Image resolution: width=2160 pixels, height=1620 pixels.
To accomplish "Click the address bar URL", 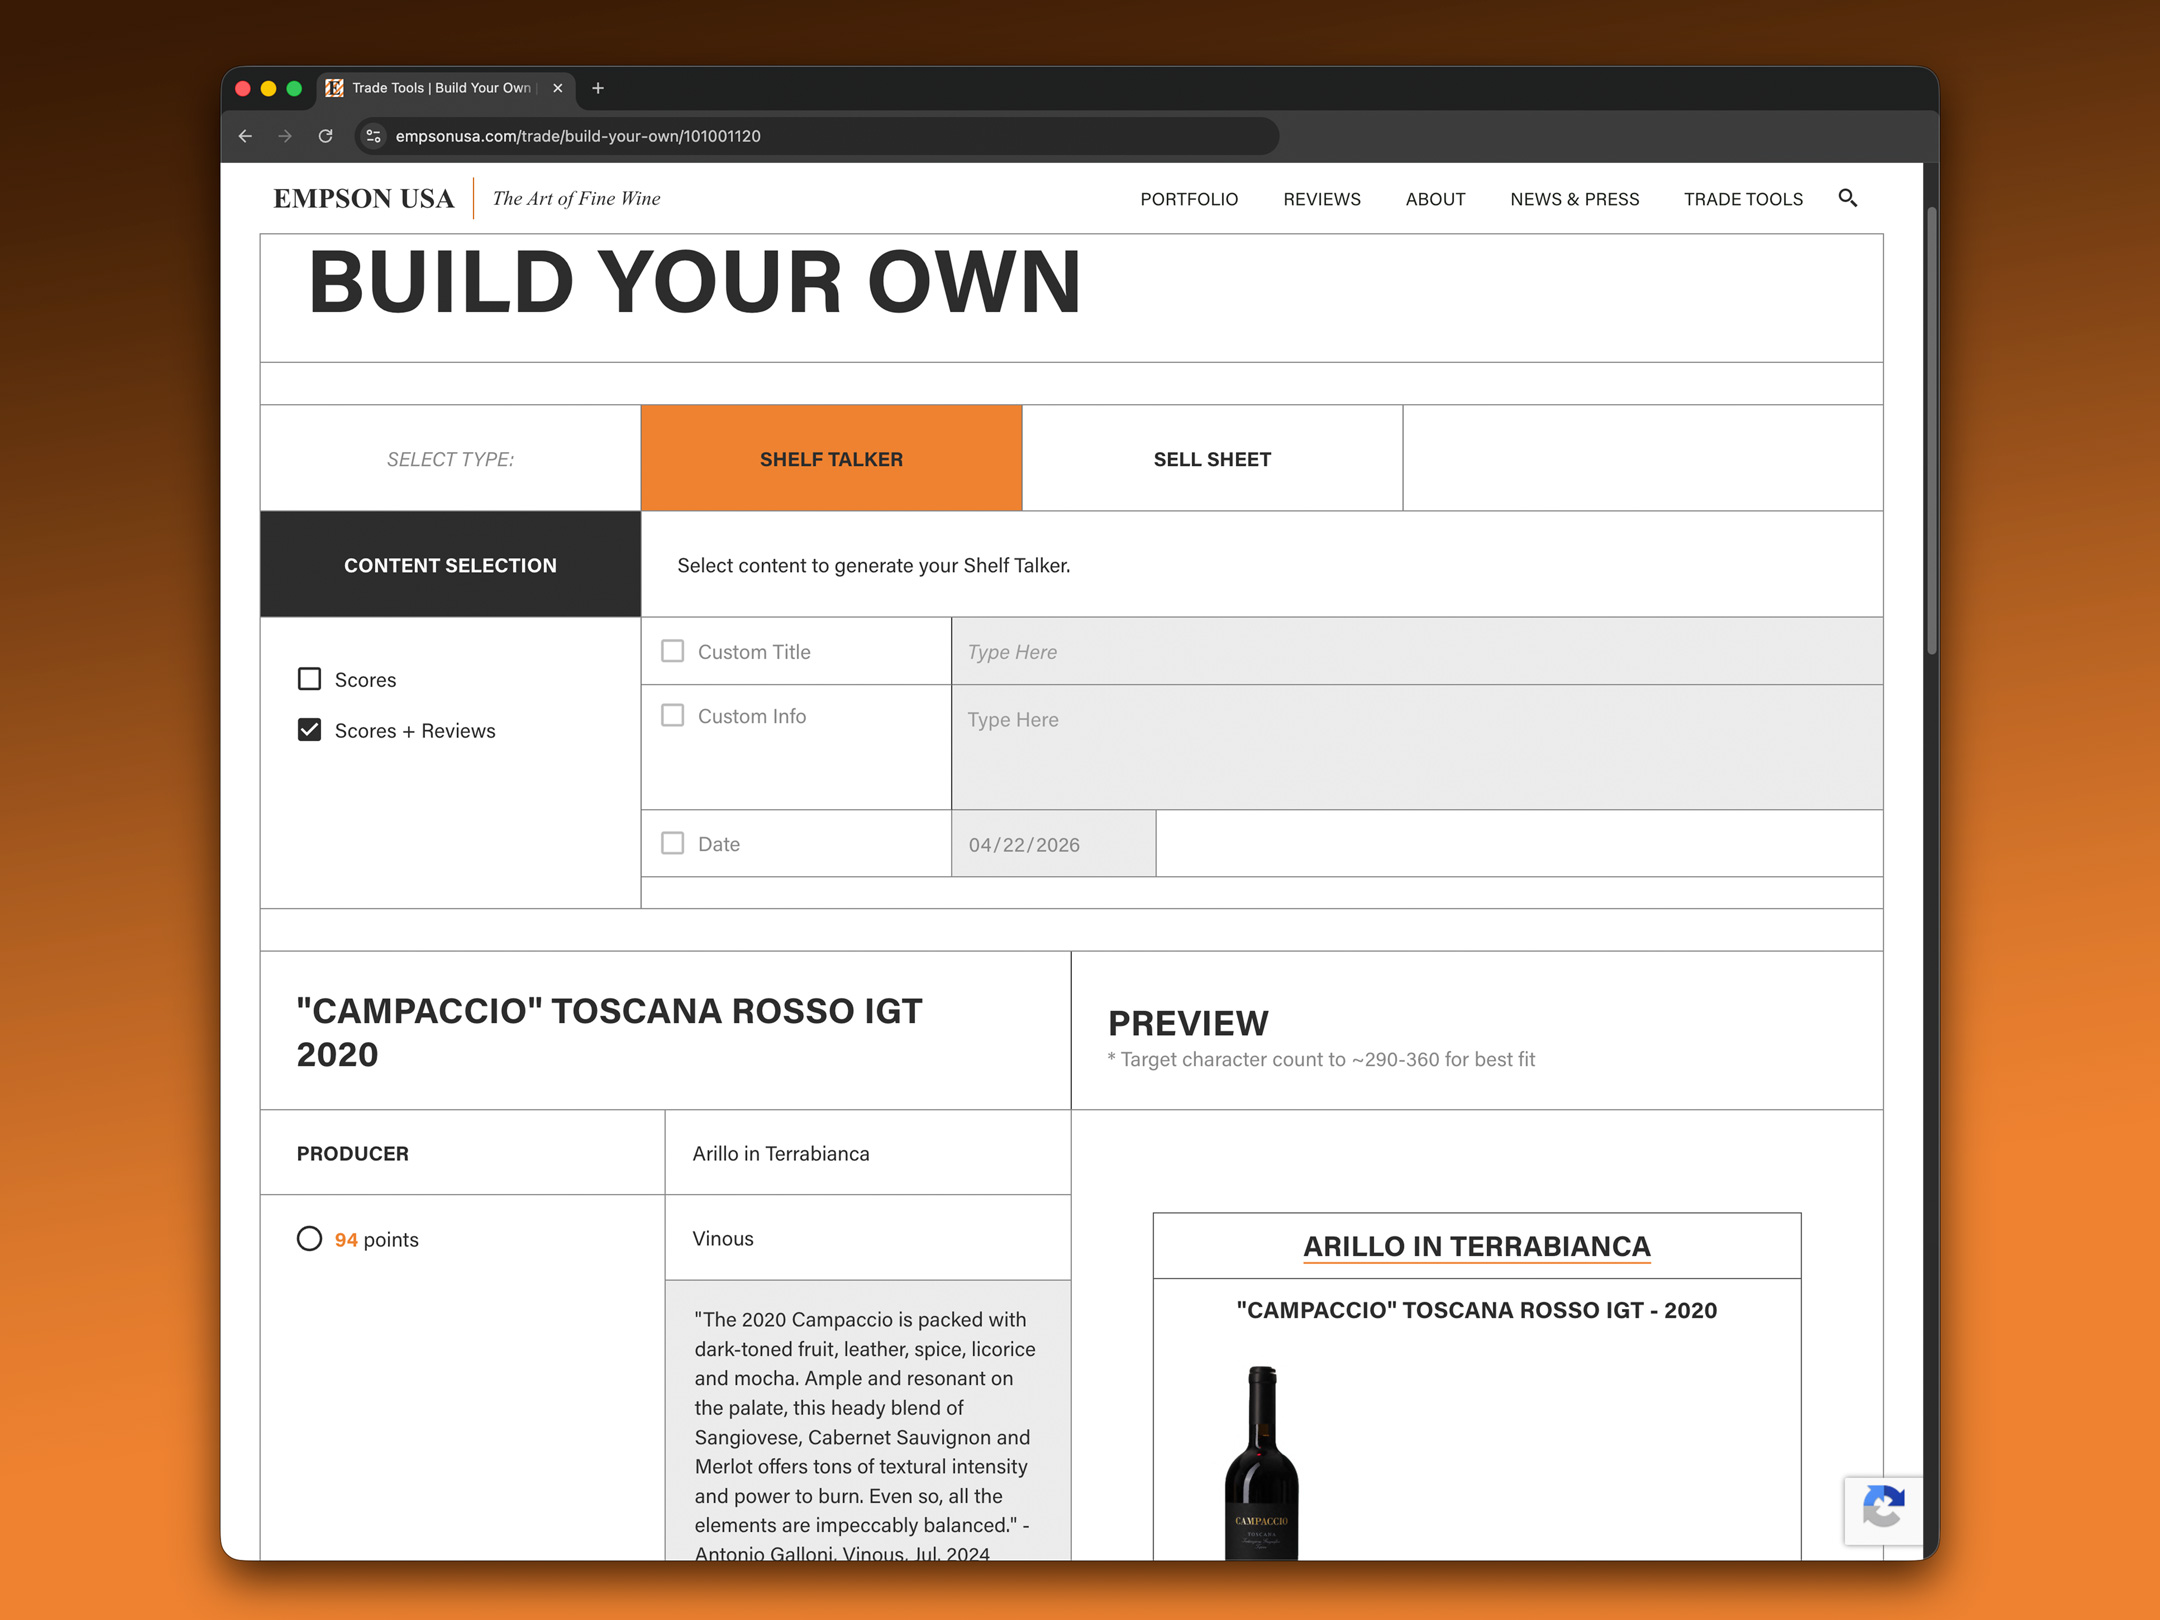I will click(x=578, y=136).
